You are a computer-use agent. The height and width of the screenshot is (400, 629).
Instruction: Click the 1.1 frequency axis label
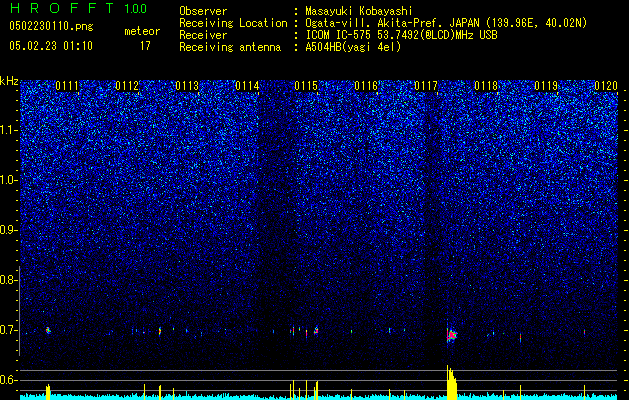coord(9,130)
